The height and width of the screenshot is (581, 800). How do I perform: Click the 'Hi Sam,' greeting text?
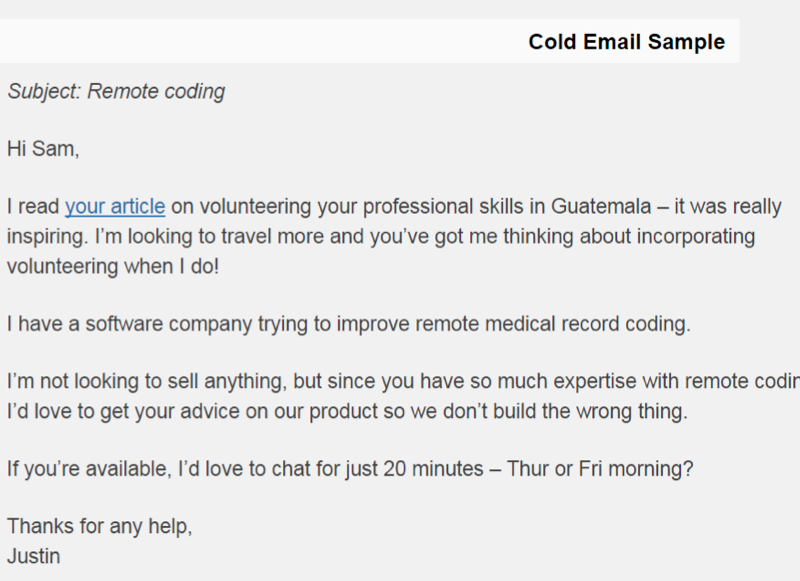coord(43,149)
